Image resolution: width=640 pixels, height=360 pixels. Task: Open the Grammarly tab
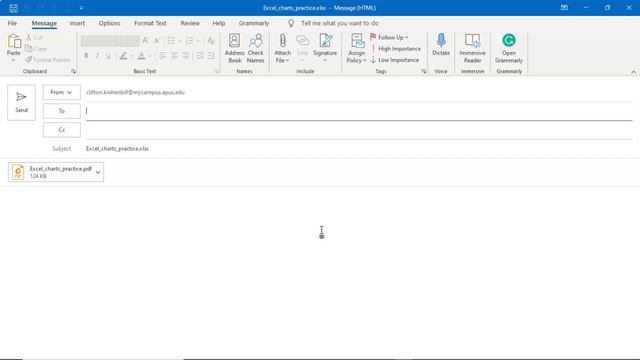(x=254, y=23)
